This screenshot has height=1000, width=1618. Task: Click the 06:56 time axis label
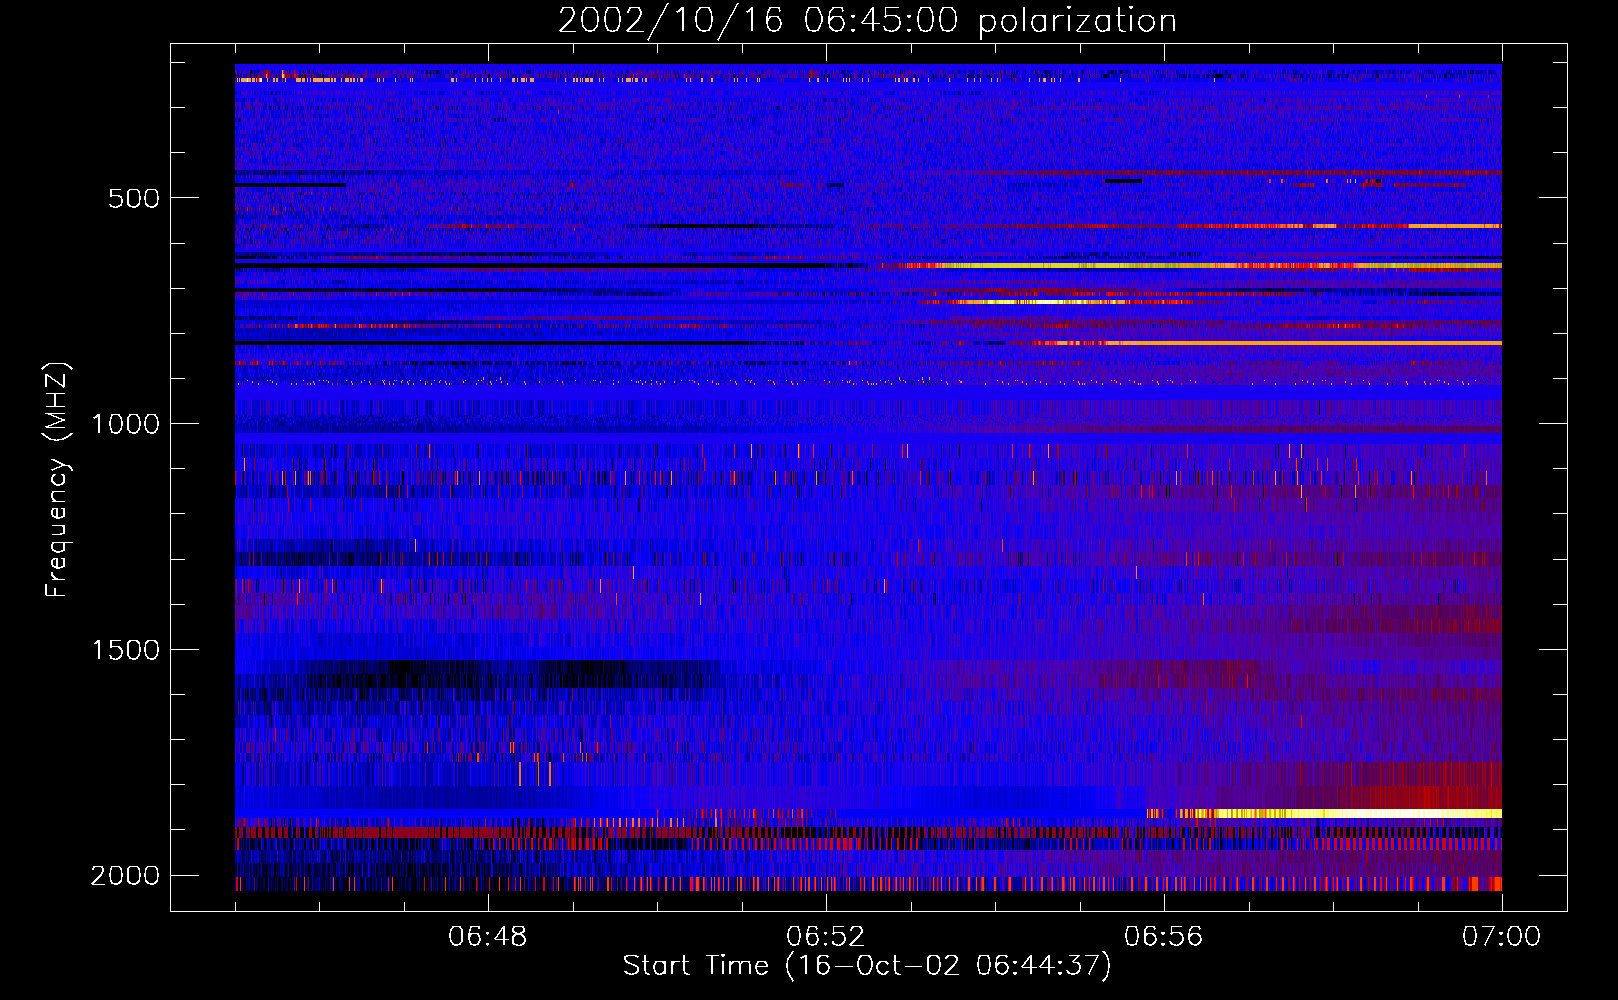click(x=1163, y=937)
